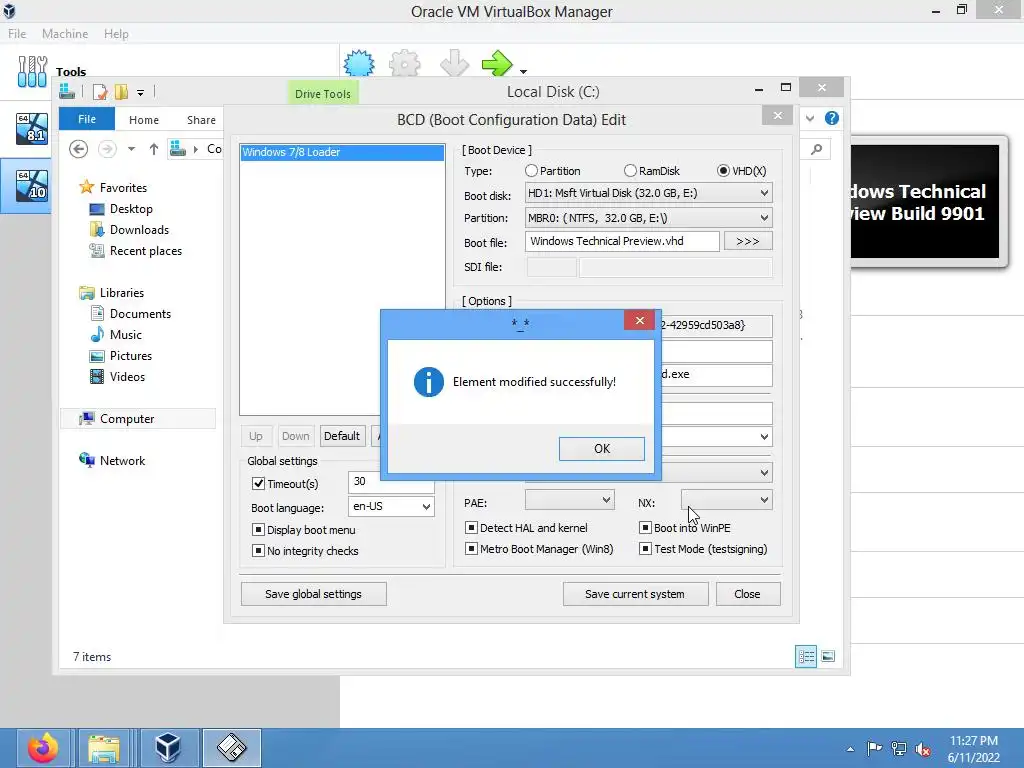Browse boot file with >>> button

point(748,241)
